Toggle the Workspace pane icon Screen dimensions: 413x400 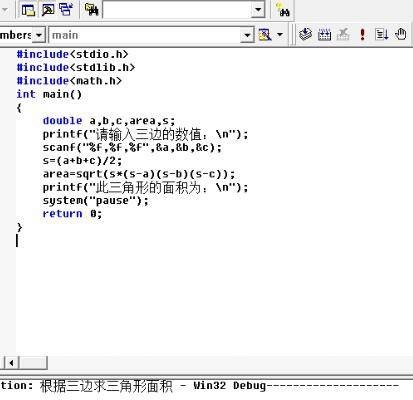pyautogui.click(x=28, y=10)
